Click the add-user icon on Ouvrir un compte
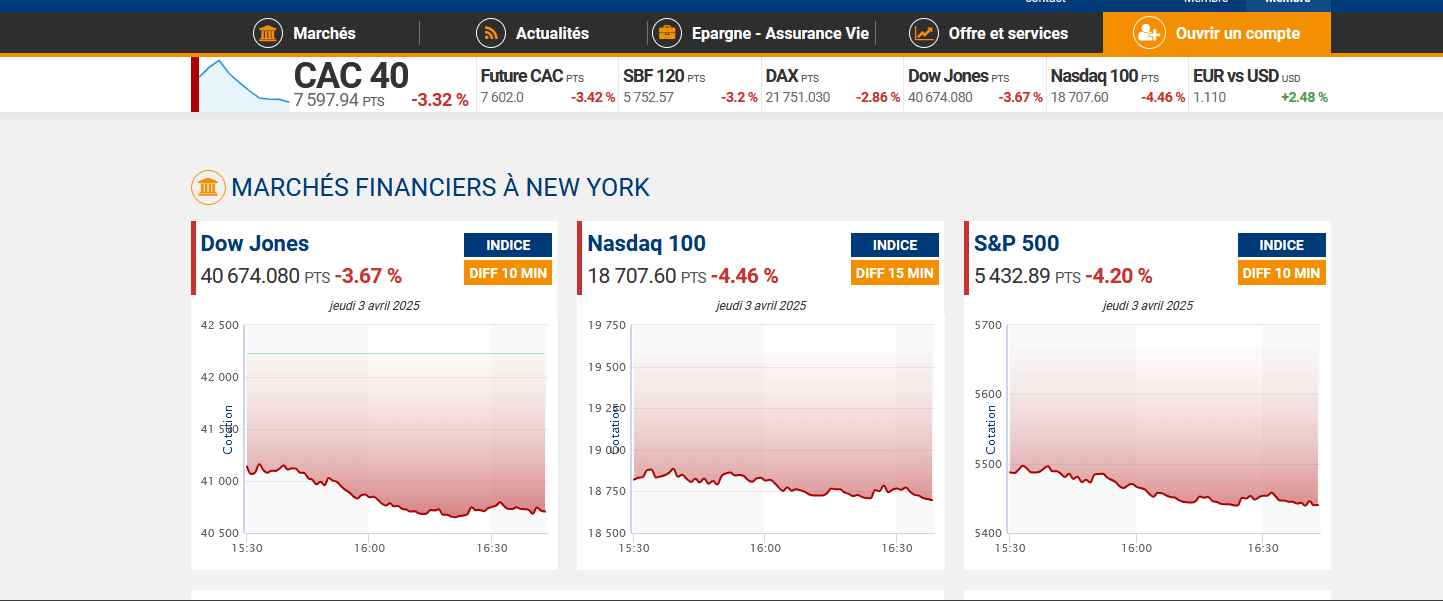This screenshot has width=1443, height=601. (1149, 33)
